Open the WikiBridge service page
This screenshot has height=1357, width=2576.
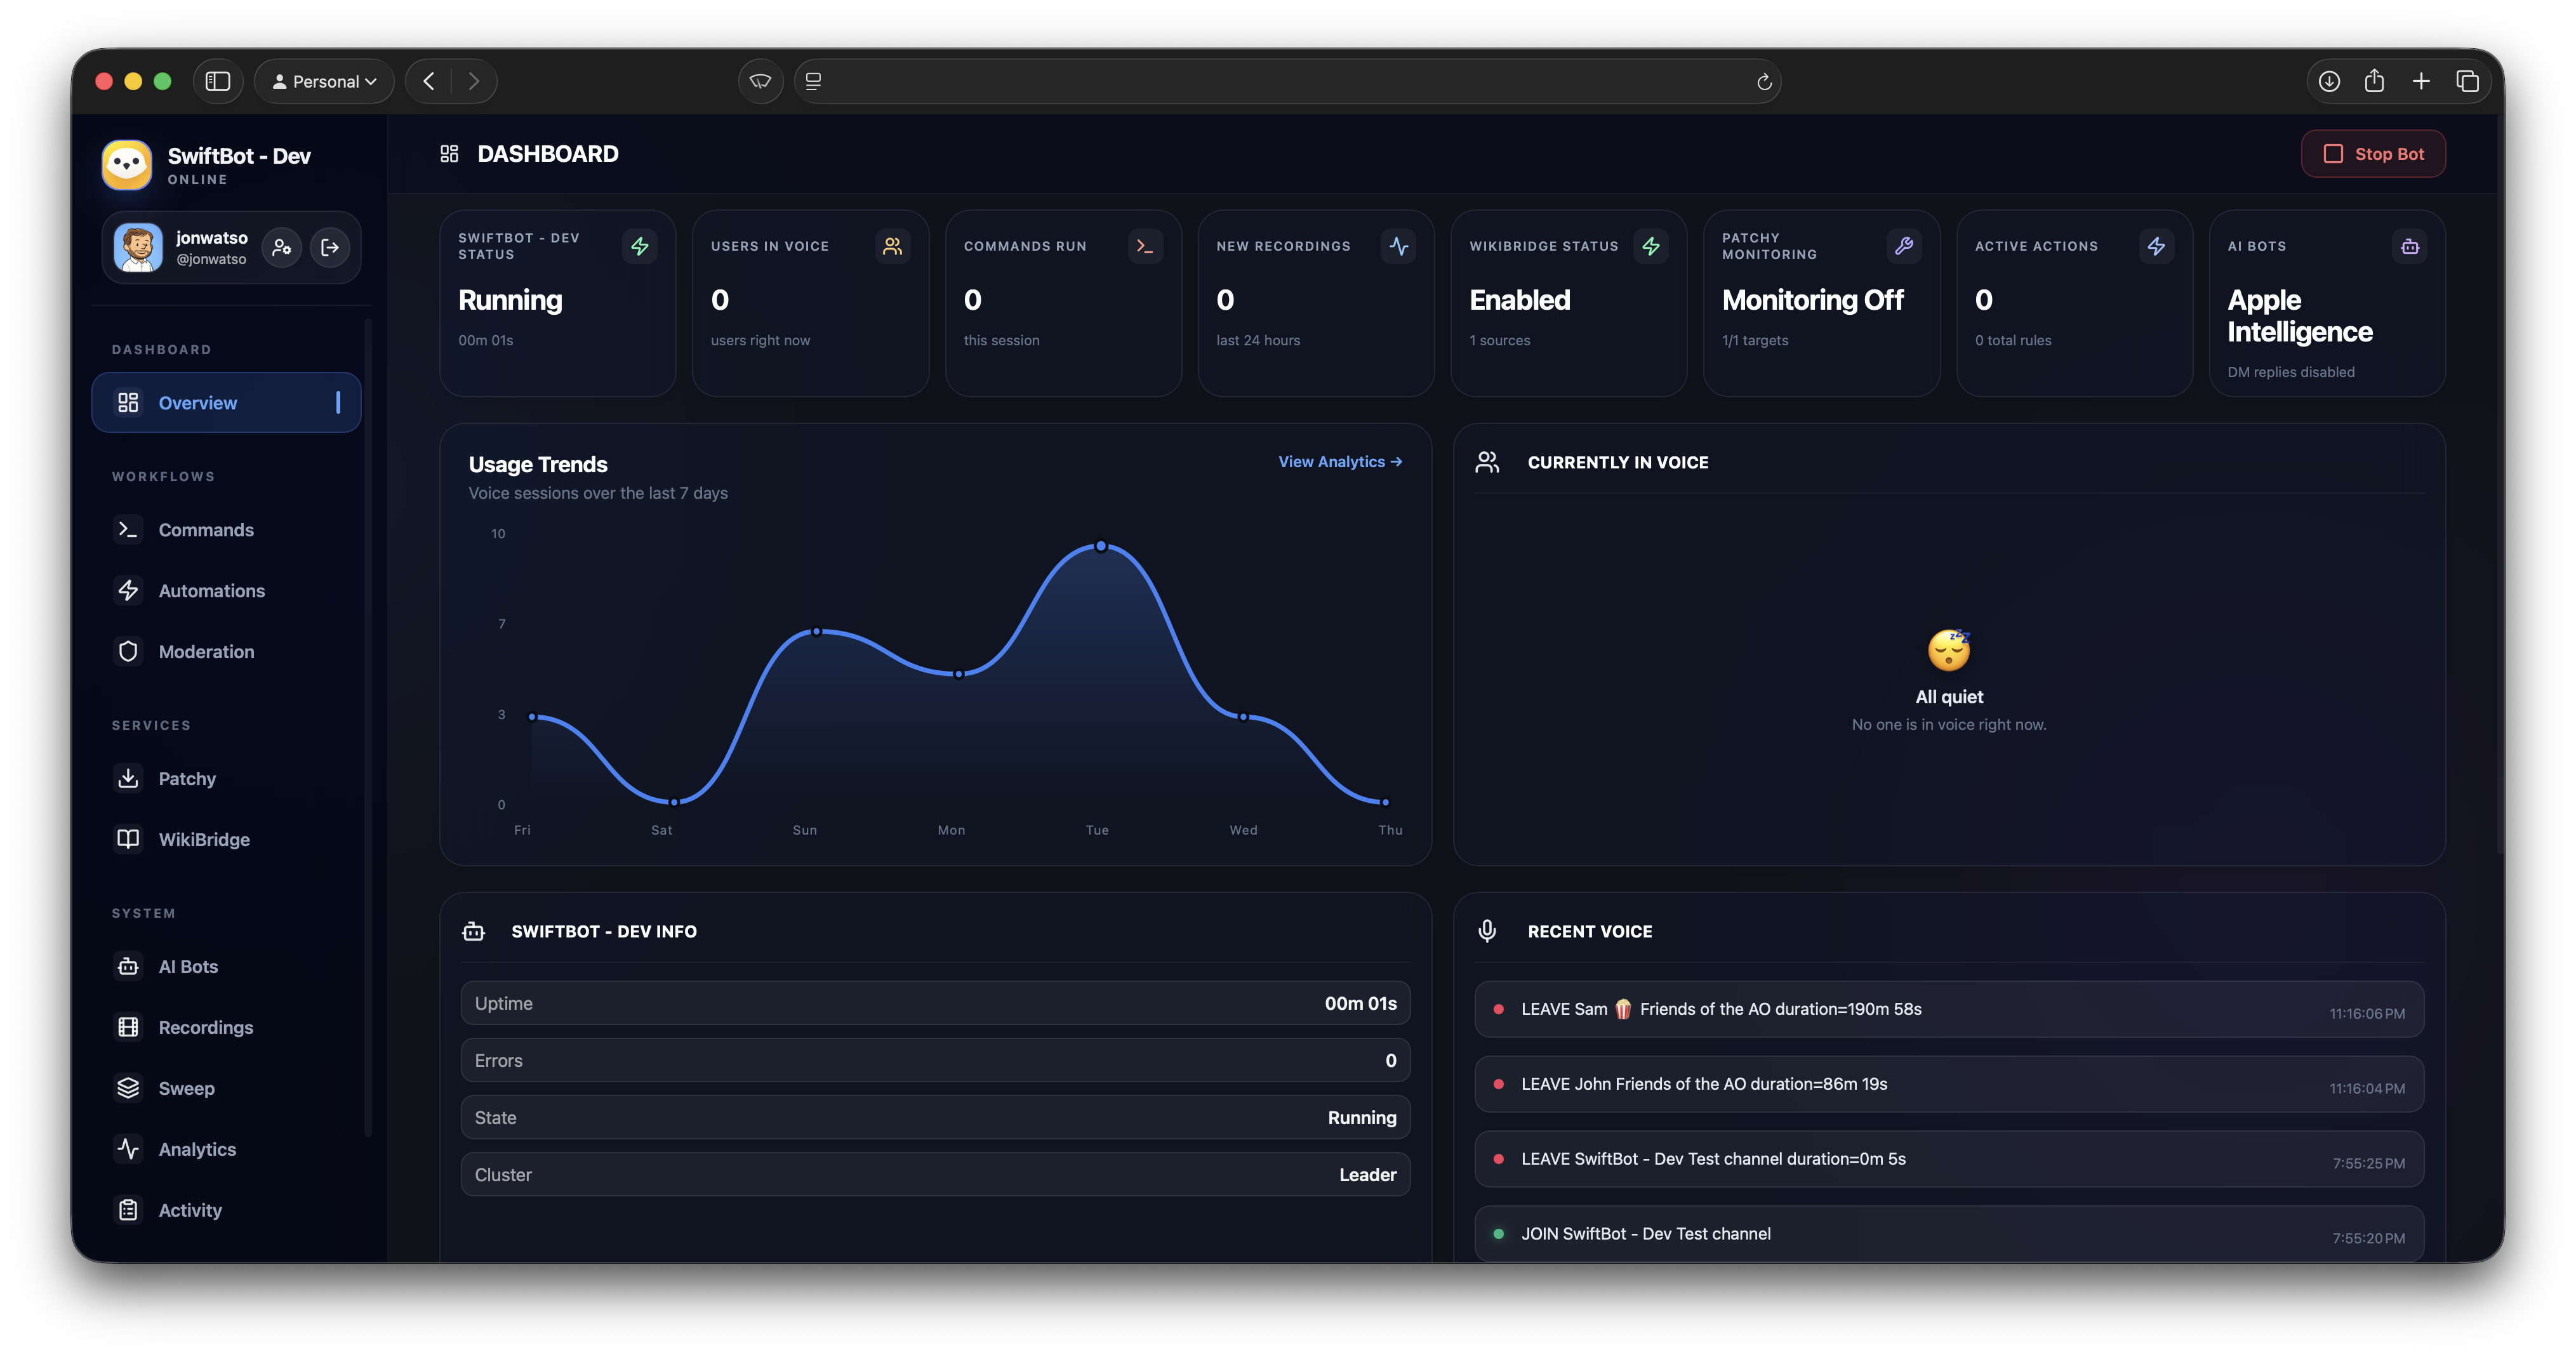tap(226, 840)
